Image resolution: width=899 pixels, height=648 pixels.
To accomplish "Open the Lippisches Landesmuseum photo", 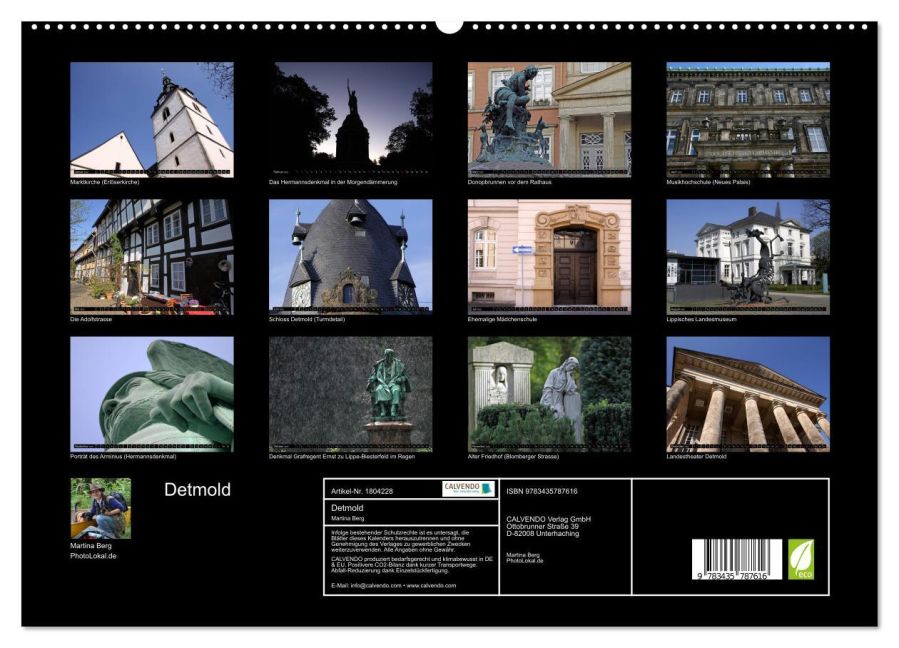I will tap(748, 256).
